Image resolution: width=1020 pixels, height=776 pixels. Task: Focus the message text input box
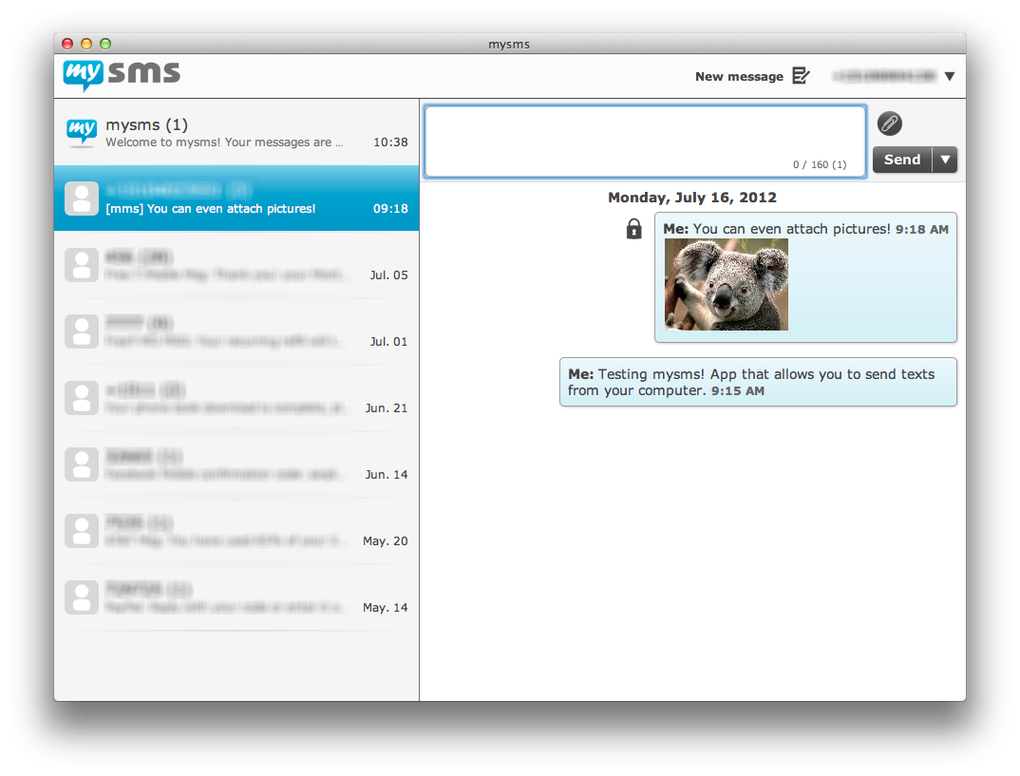pos(645,141)
